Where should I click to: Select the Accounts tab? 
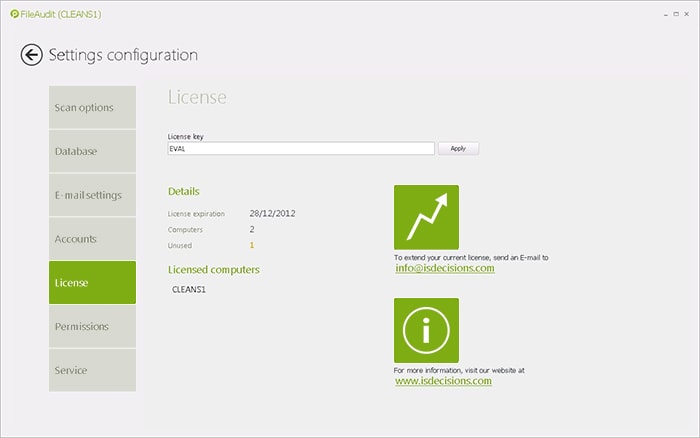tap(92, 239)
